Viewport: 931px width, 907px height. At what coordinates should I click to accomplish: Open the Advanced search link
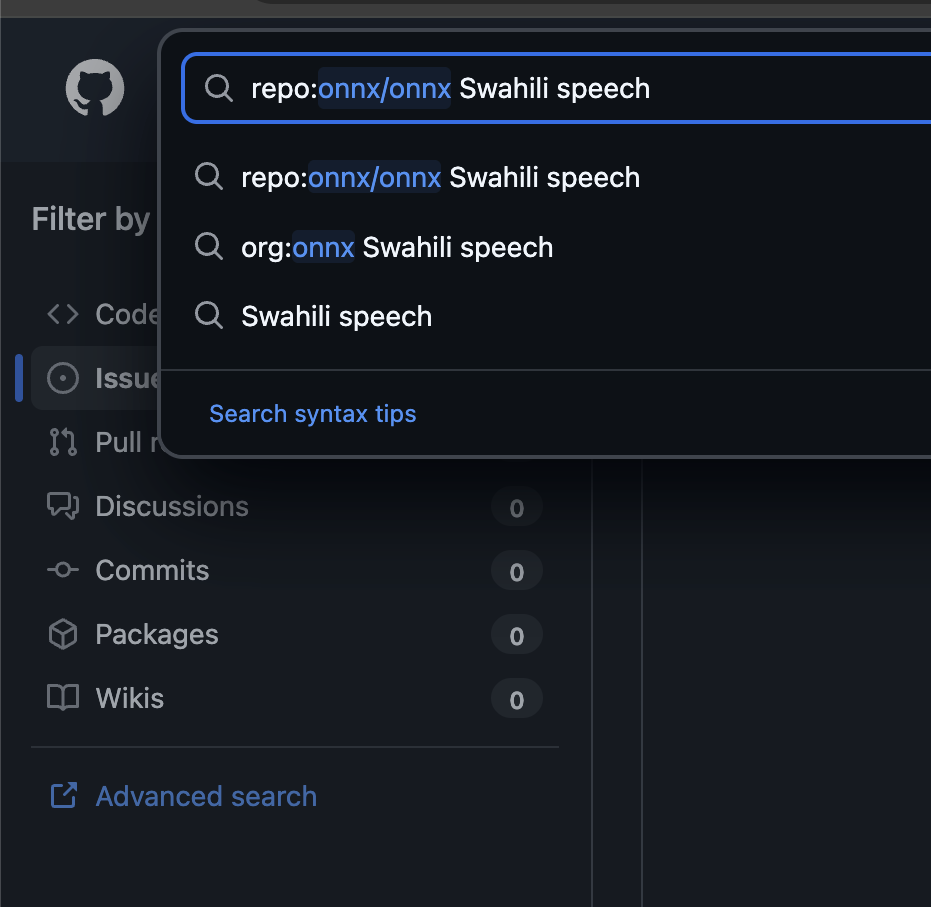[206, 796]
